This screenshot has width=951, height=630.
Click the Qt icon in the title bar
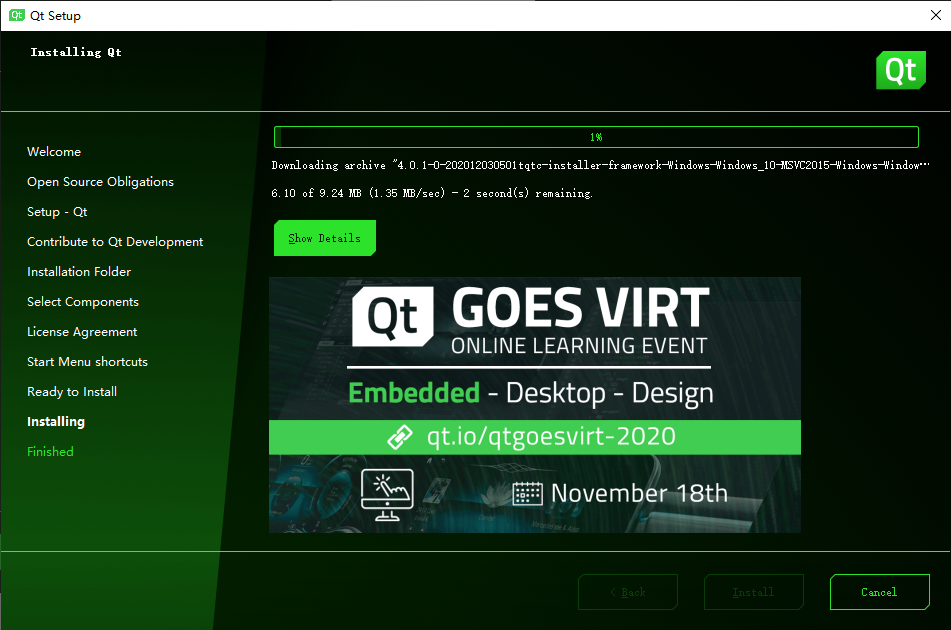pyautogui.click(x=16, y=15)
